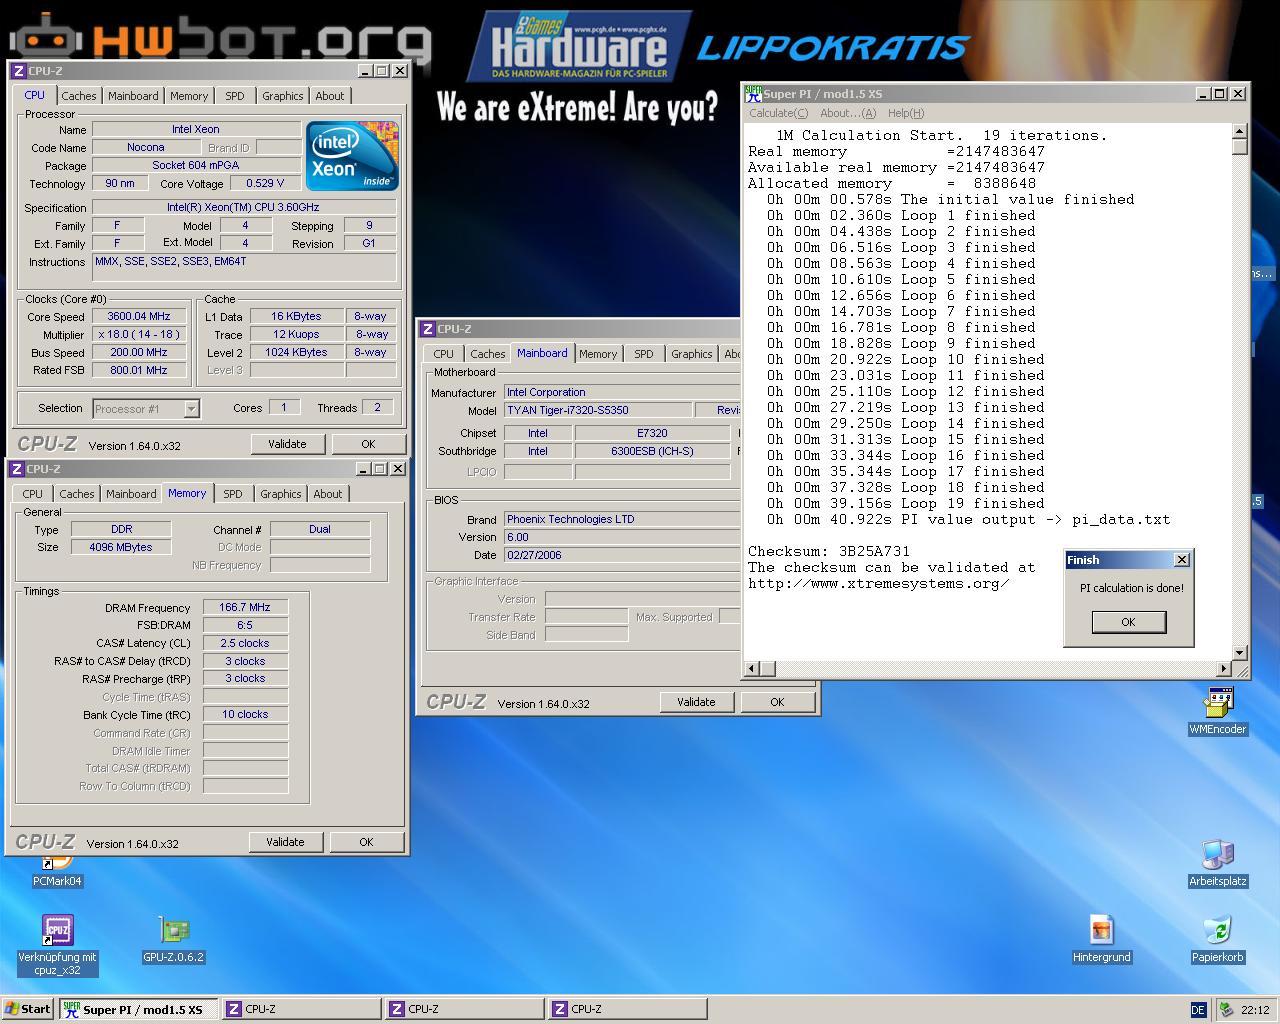The height and width of the screenshot is (1024, 1280).
Task: Open the WMEncoder desktop icon
Action: pyautogui.click(x=1217, y=711)
